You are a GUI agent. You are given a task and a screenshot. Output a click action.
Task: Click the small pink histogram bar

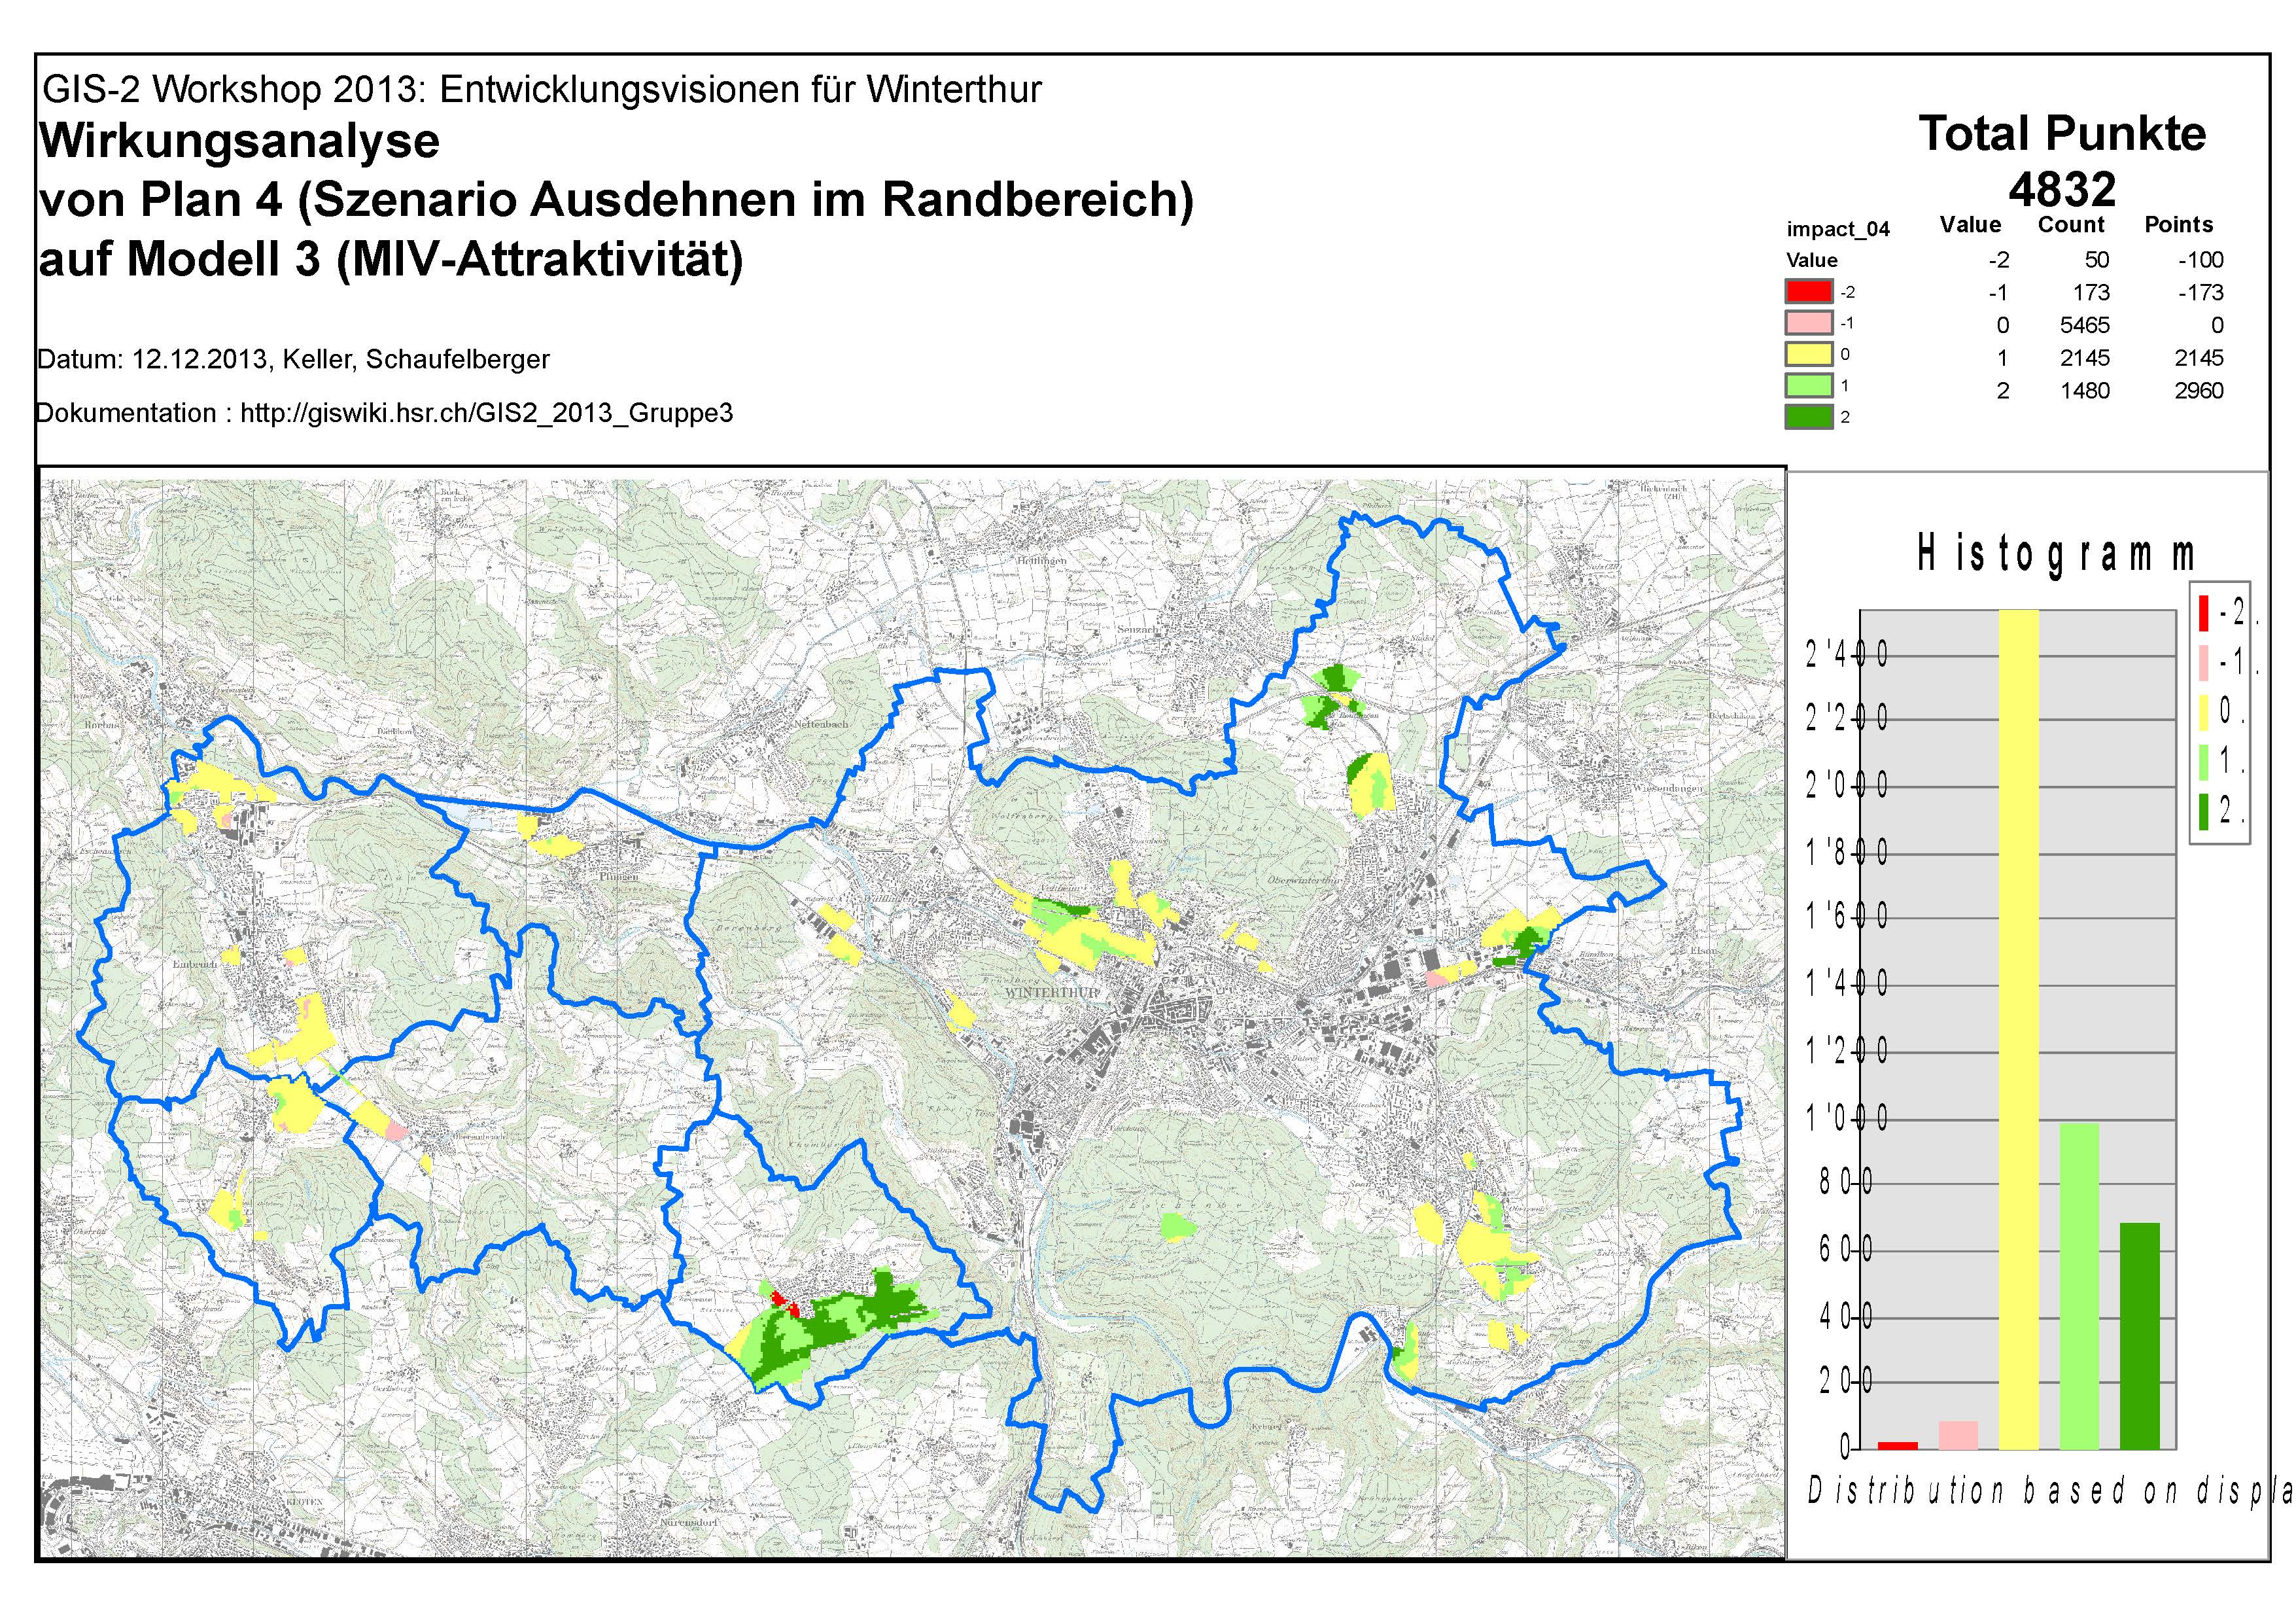click(x=1958, y=1435)
